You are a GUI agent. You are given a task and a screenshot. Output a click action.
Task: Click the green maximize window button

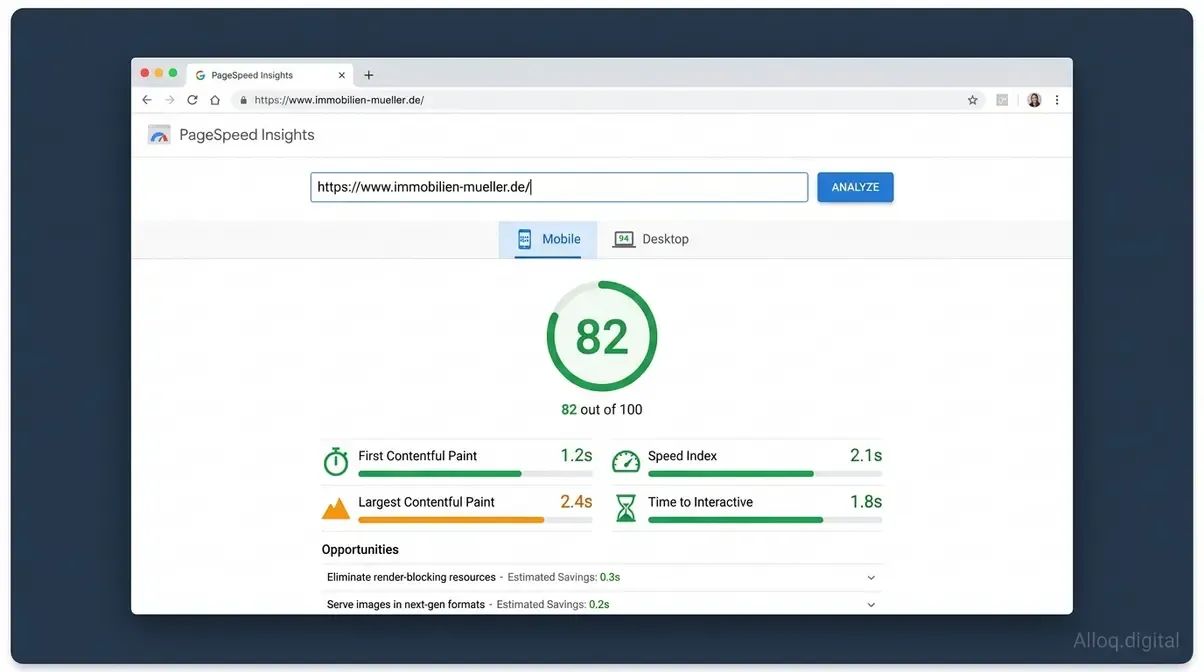pyautogui.click(x=173, y=73)
